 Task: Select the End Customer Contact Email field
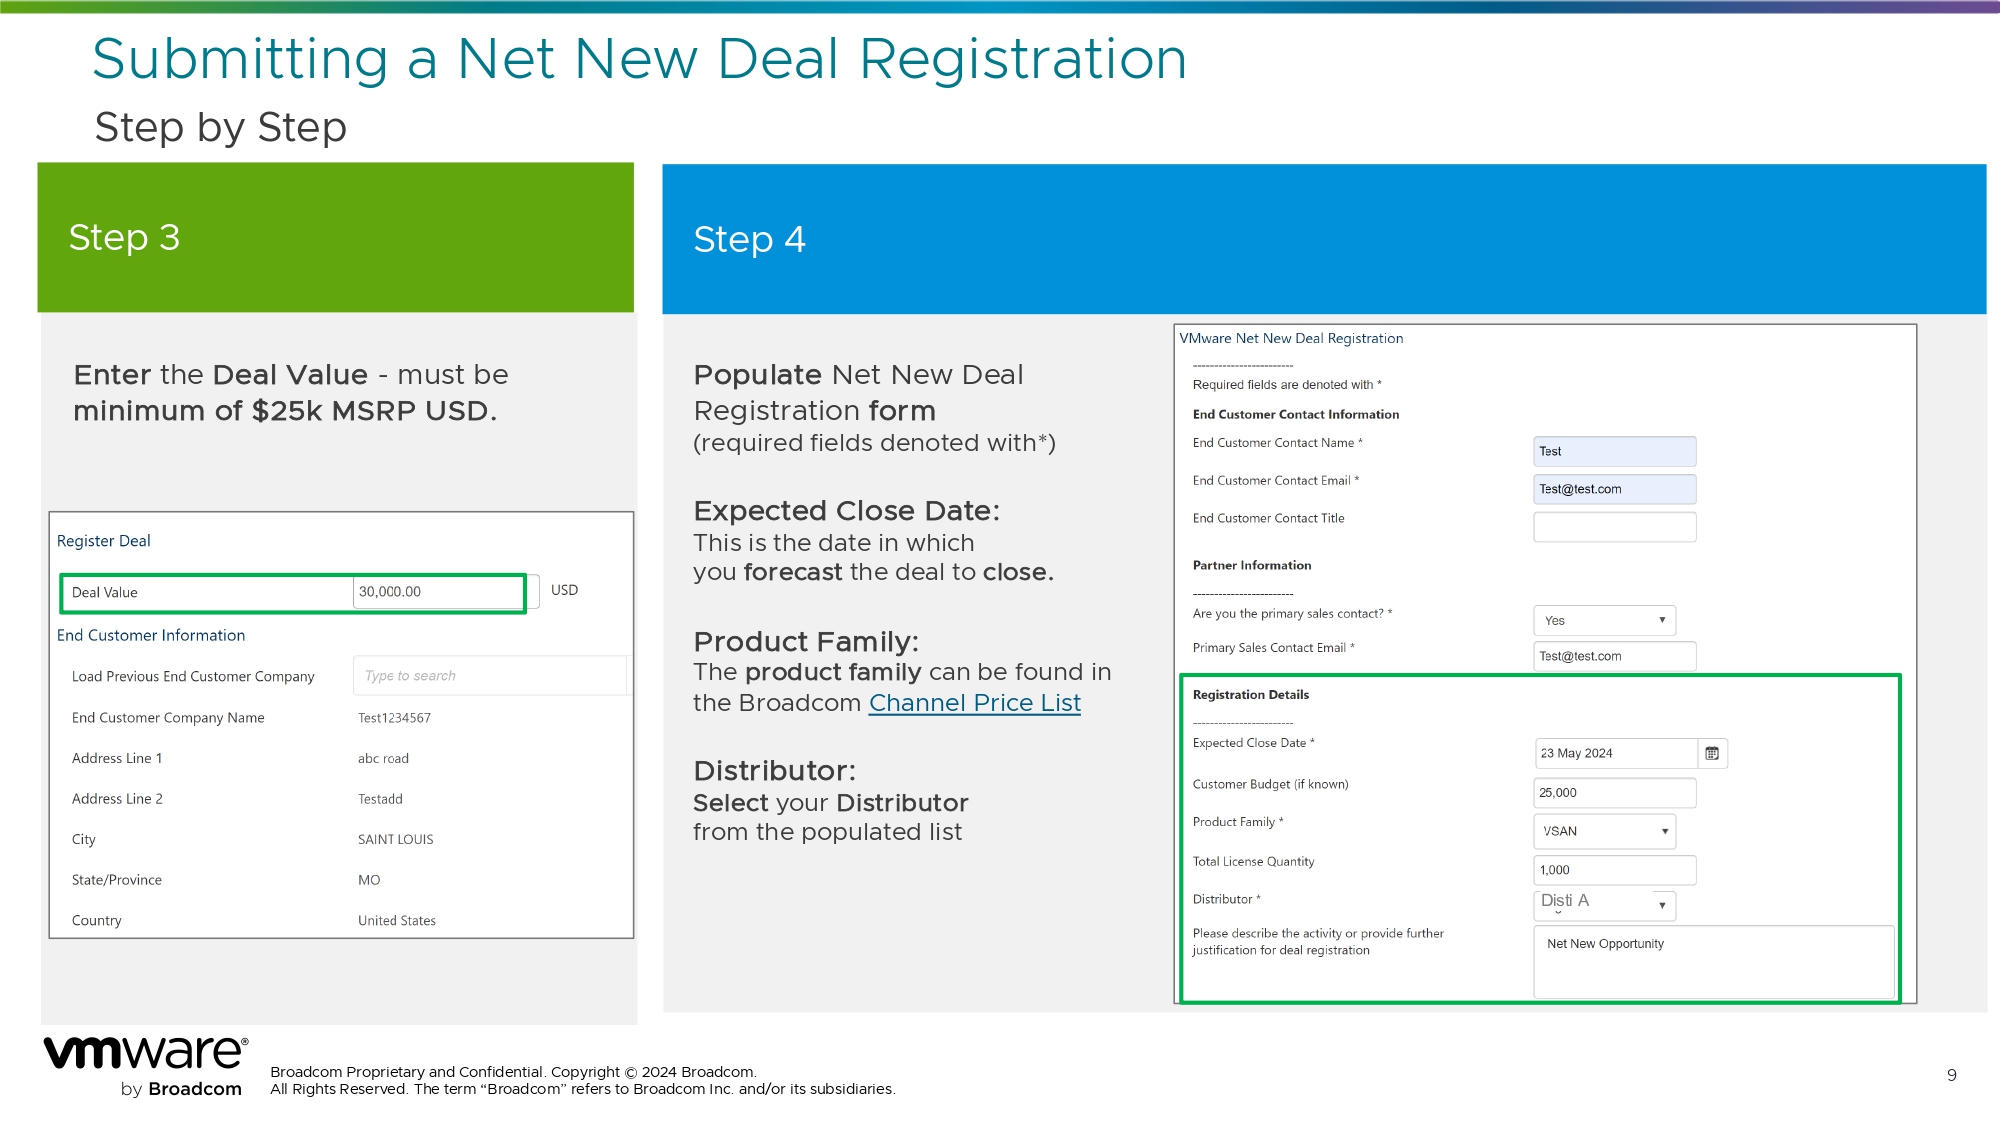pyautogui.click(x=1614, y=489)
